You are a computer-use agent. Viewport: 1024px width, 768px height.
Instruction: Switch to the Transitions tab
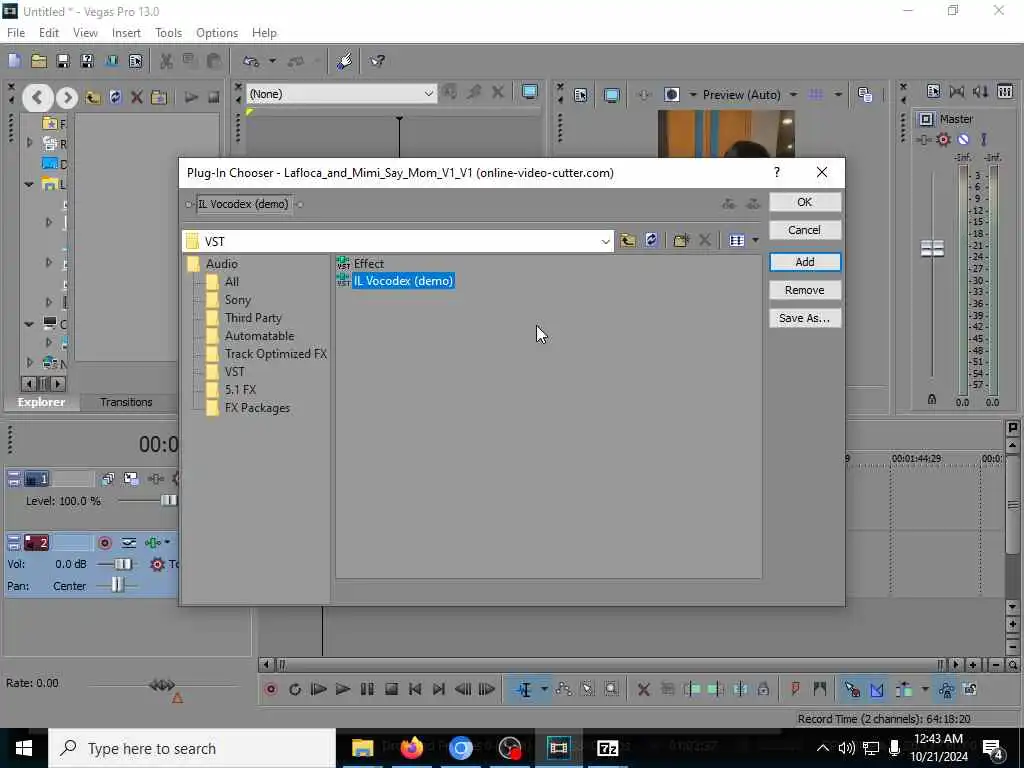126,402
